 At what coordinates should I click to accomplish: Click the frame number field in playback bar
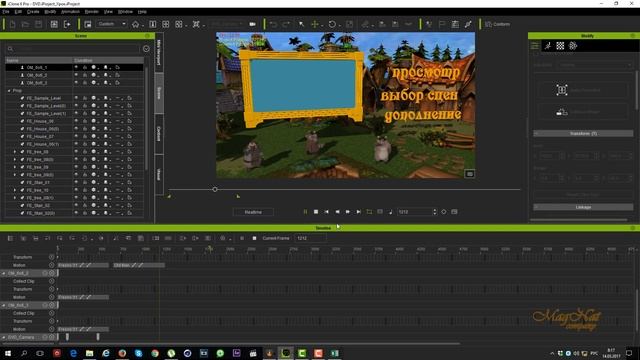414,212
